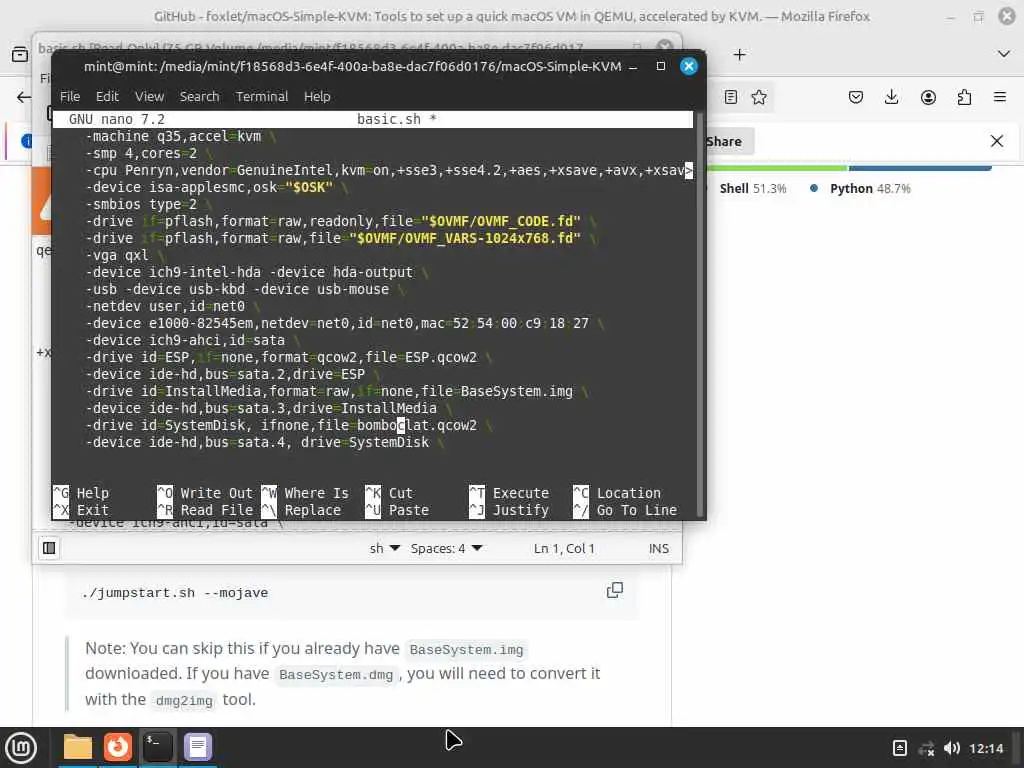Close the Share bar with X
Screen dimensions: 1024x768
tap(997, 141)
